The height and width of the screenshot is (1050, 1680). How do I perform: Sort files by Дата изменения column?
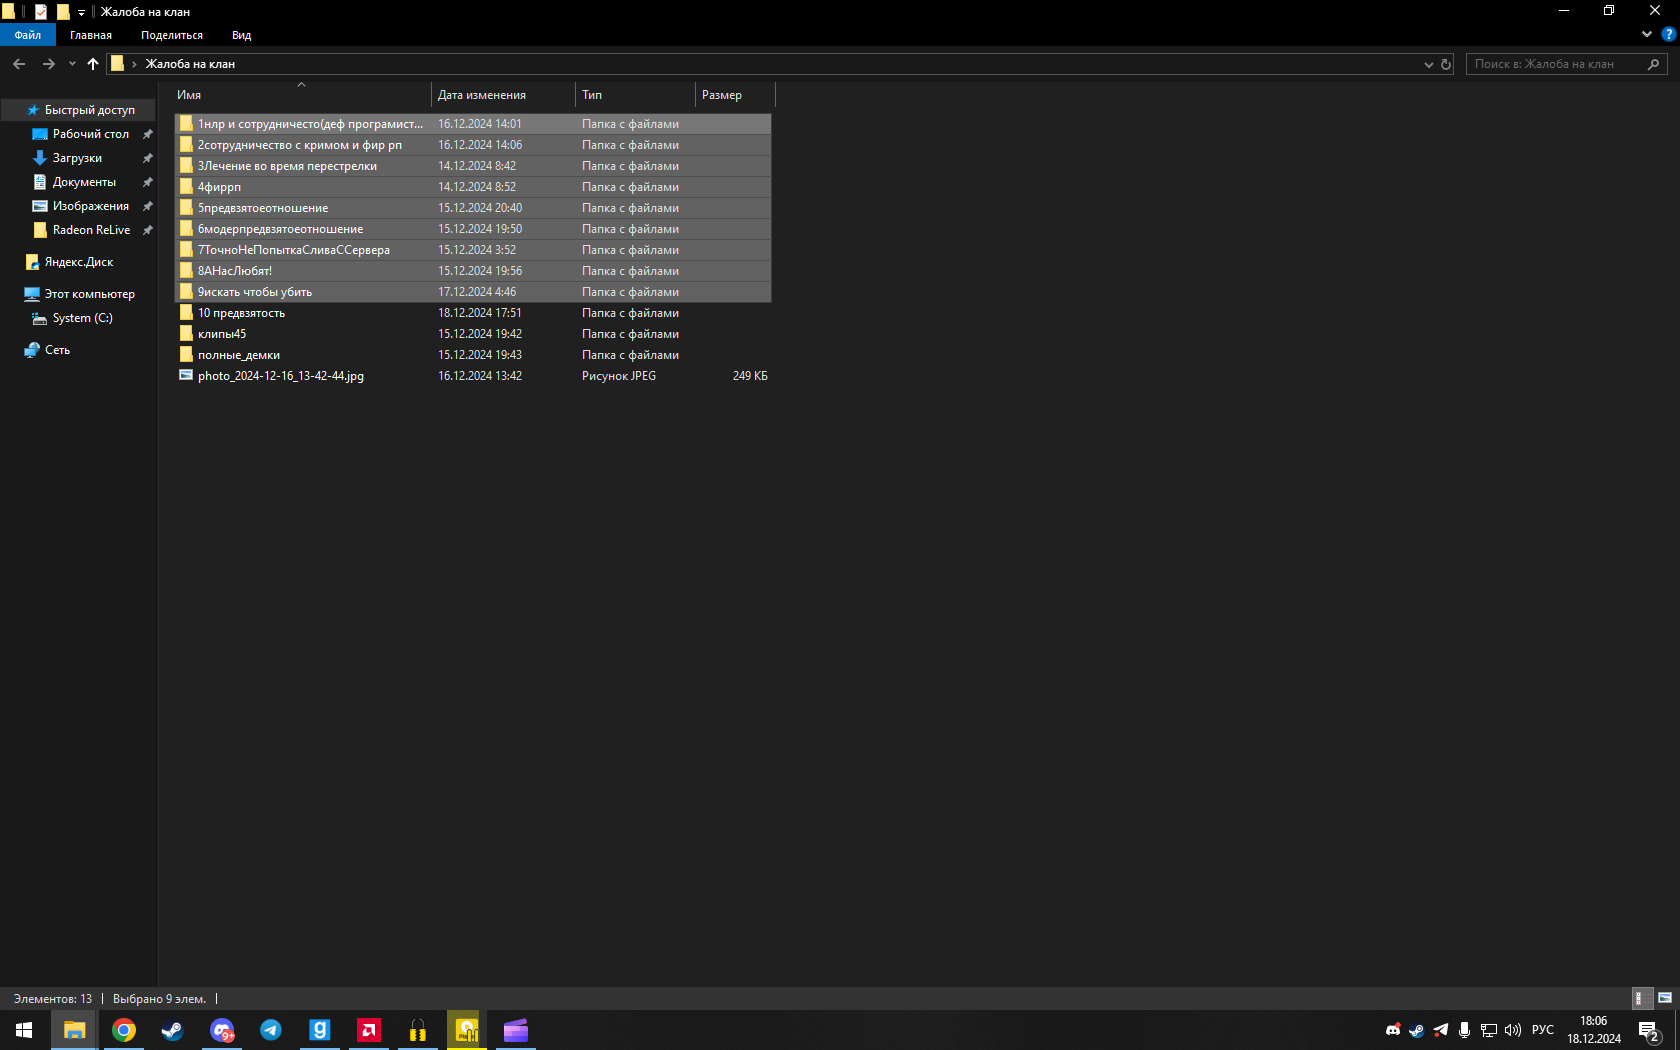point(482,95)
